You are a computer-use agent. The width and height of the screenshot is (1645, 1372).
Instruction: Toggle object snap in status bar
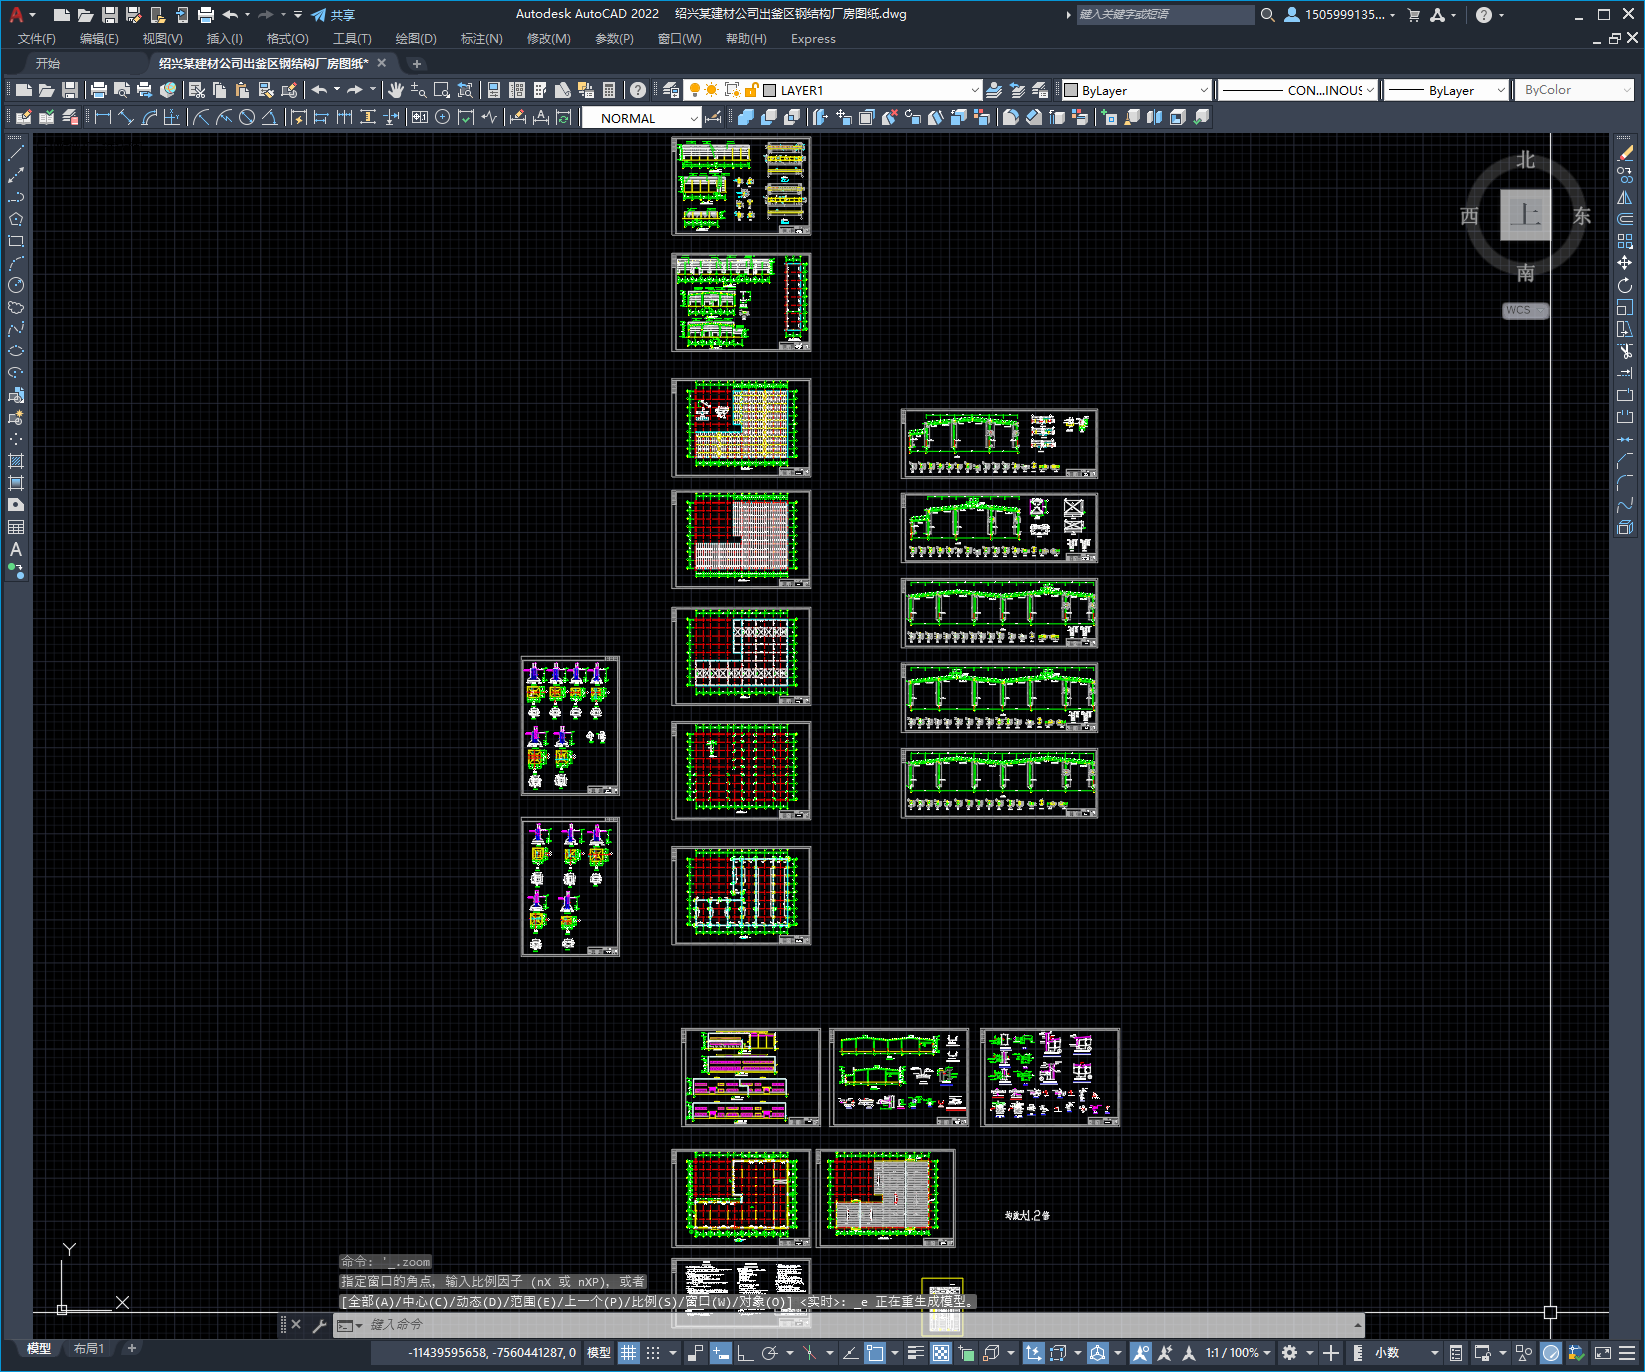pos(875,1353)
